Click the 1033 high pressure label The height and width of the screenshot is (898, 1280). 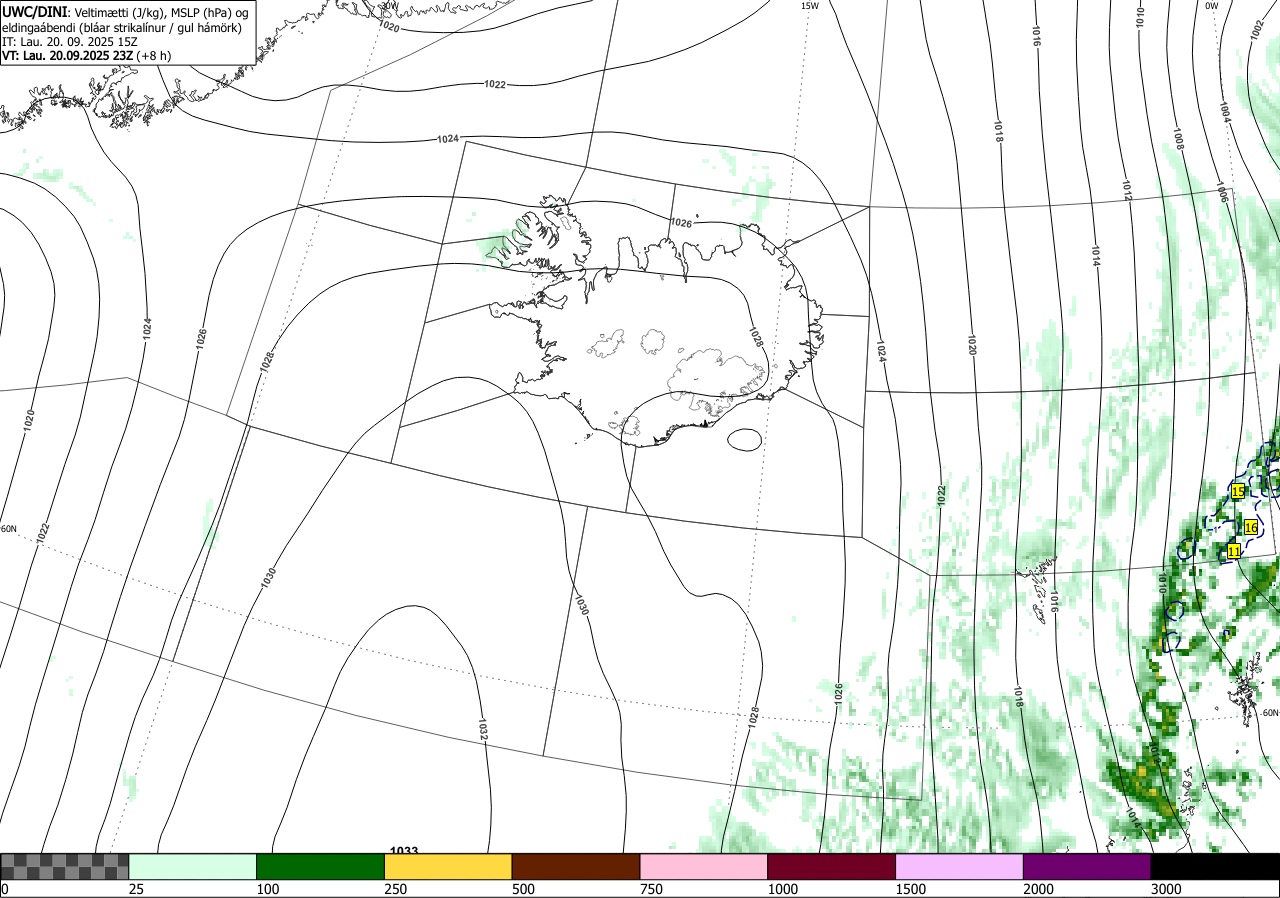click(404, 850)
